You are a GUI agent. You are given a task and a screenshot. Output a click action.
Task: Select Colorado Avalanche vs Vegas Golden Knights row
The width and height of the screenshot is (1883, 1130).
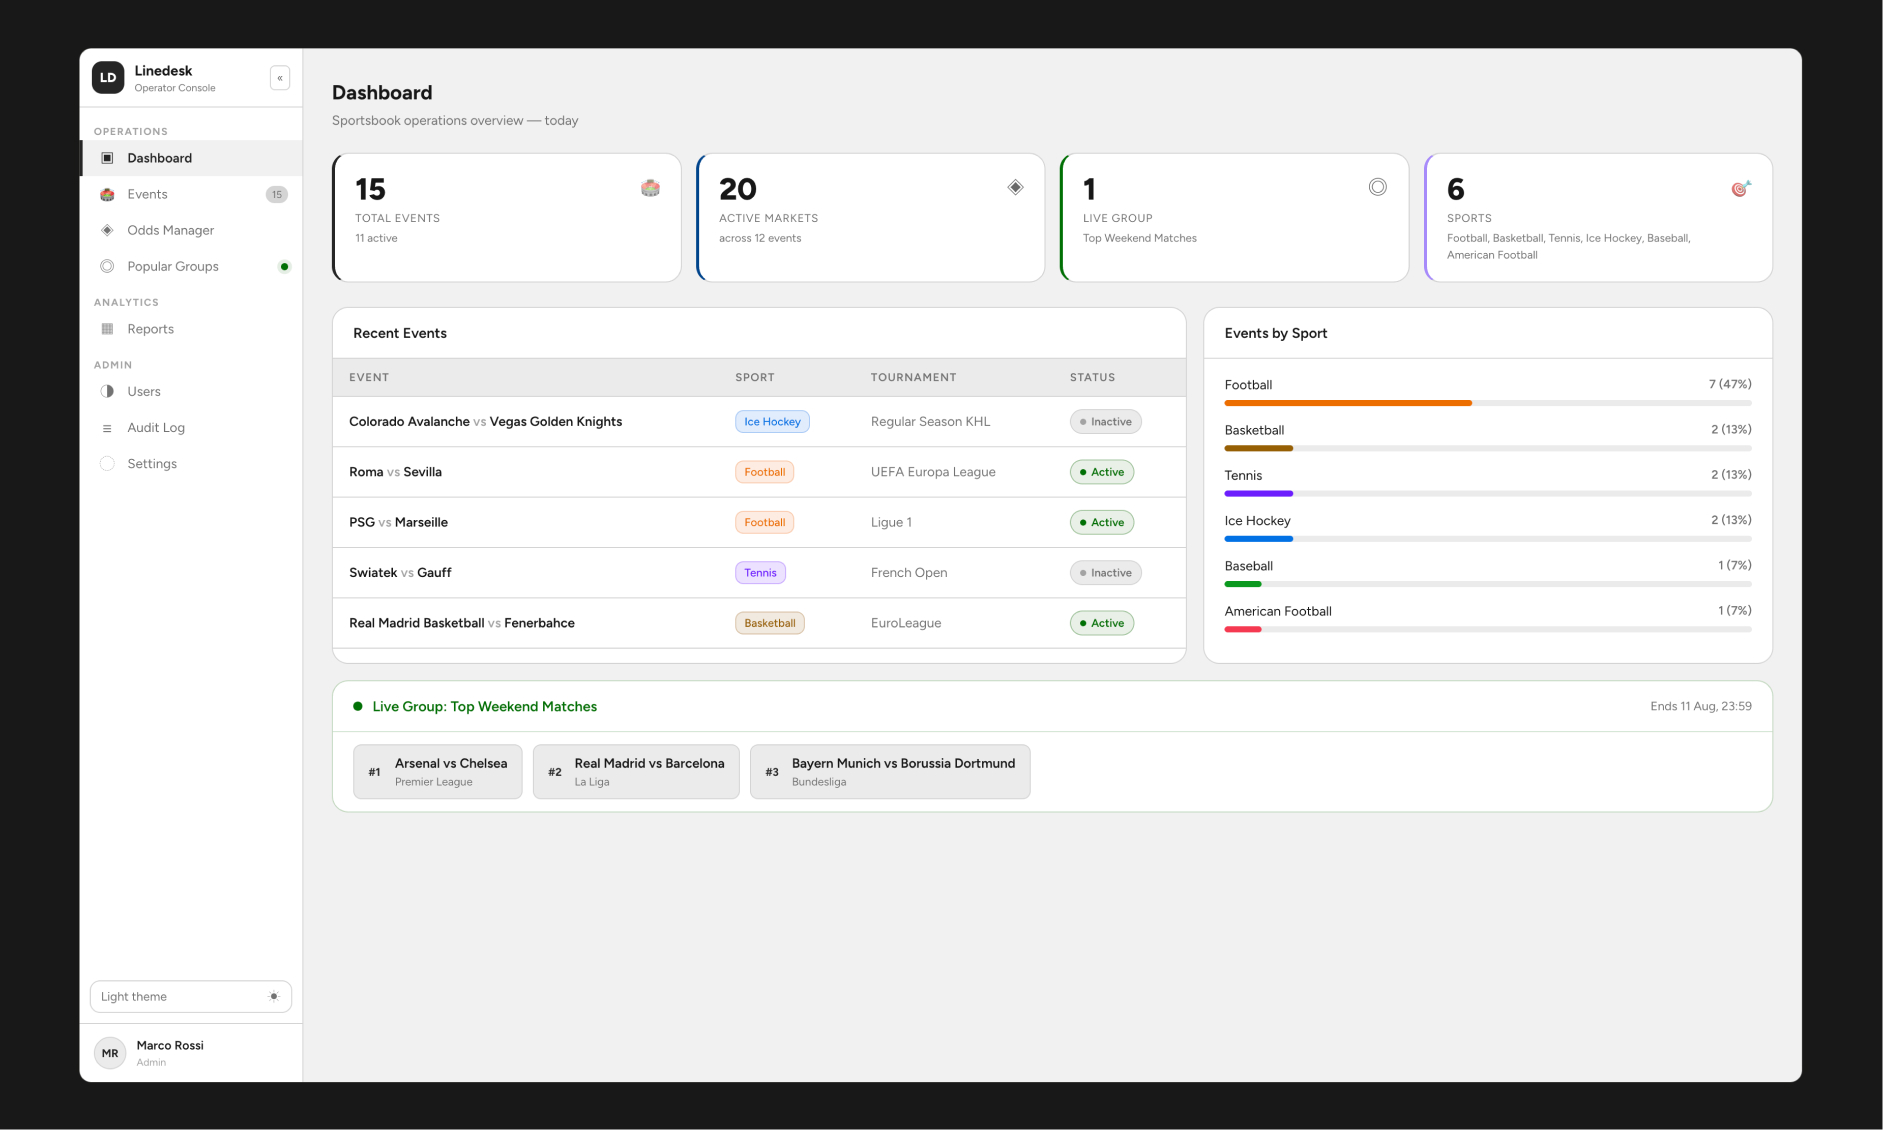tap(759, 422)
